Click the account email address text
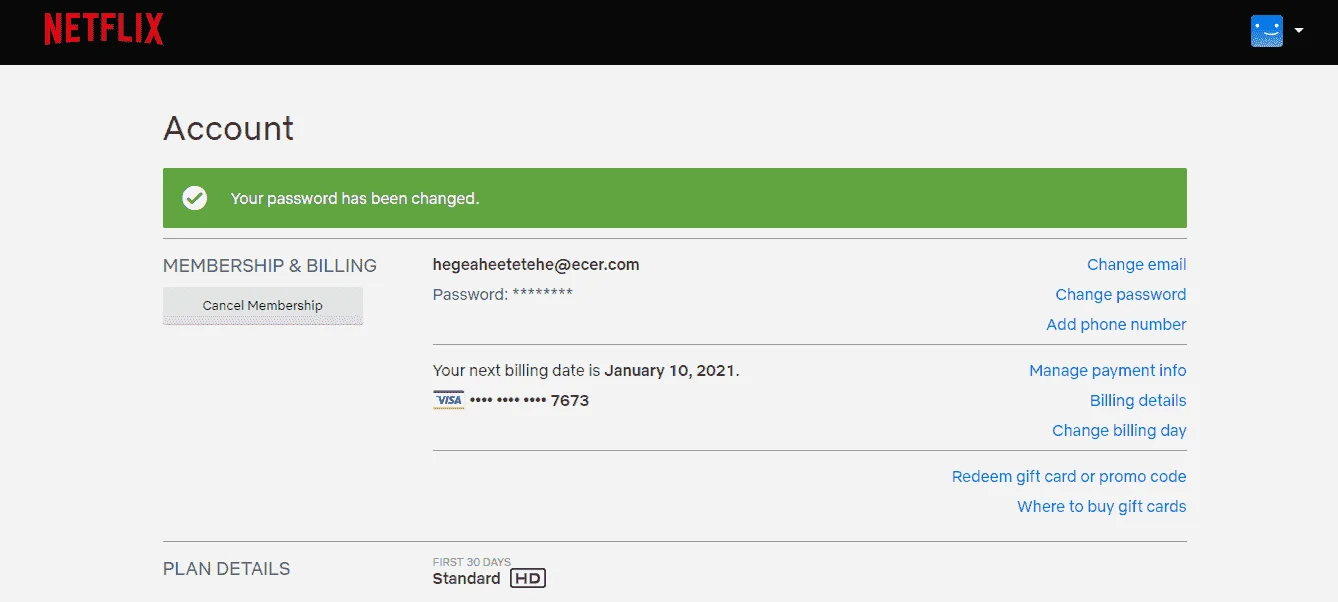Viewport: 1338px width, 602px height. pos(536,265)
